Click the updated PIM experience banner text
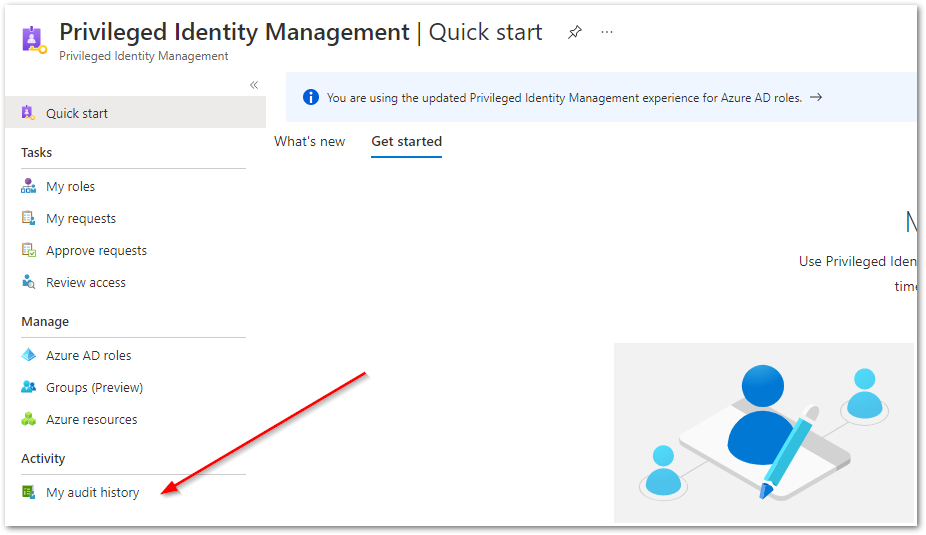Image resolution: width=926 pixels, height=535 pixels. pyautogui.click(x=565, y=98)
